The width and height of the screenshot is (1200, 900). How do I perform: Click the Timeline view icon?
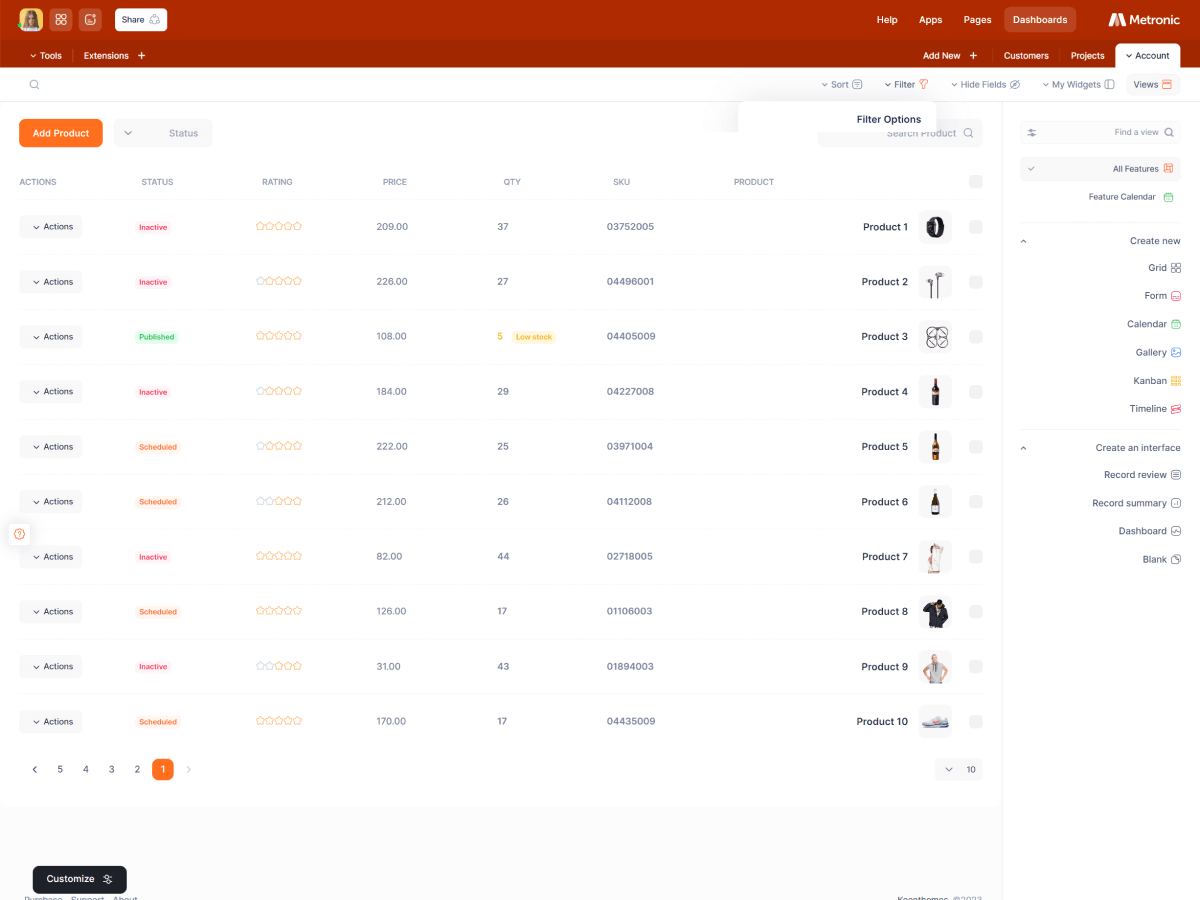point(1176,409)
